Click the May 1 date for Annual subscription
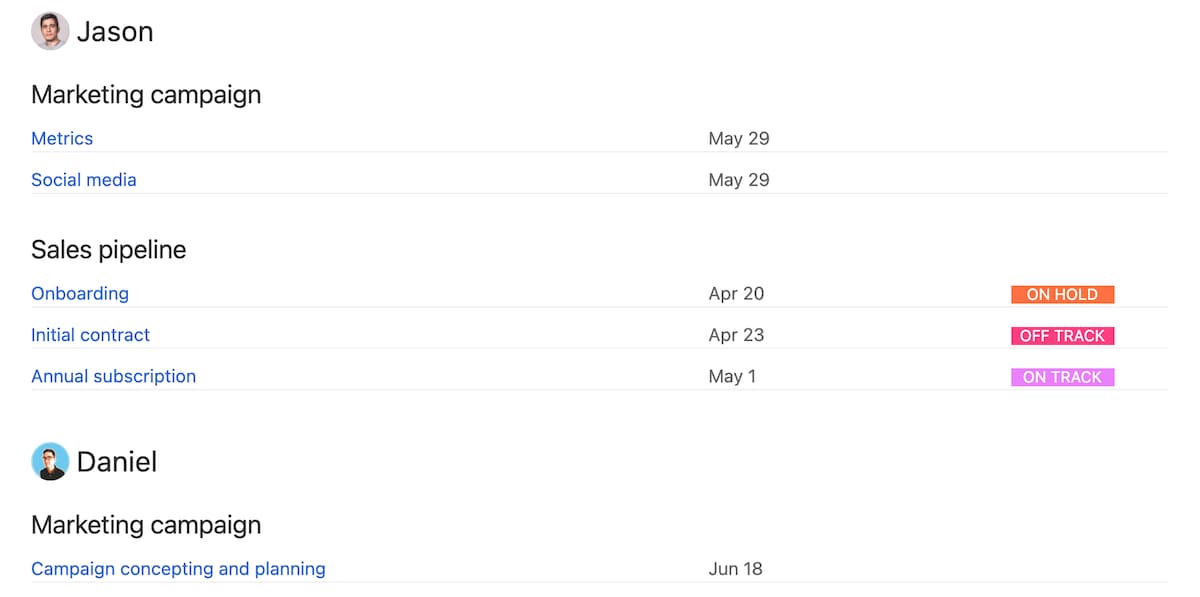Image resolution: width=1200 pixels, height=597 pixels. click(x=733, y=376)
